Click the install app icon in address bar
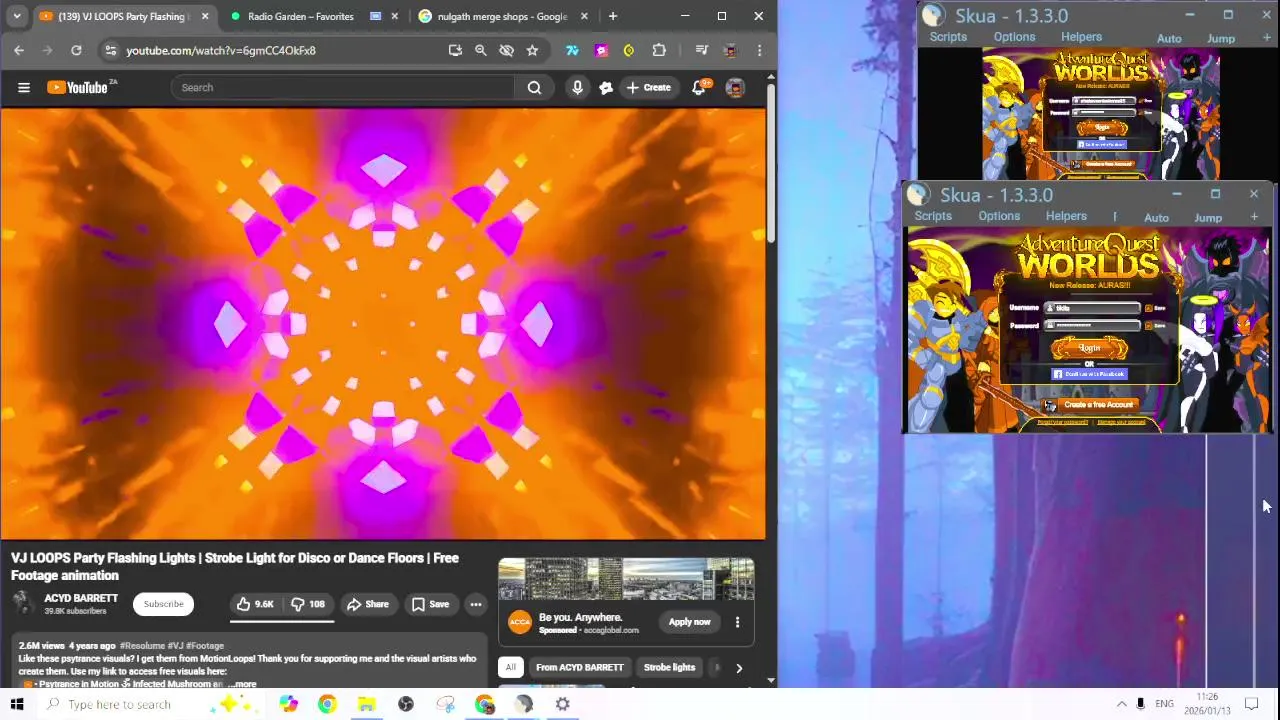Image resolution: width=1280 pixels, height=720 pixels. pos(455,50)
